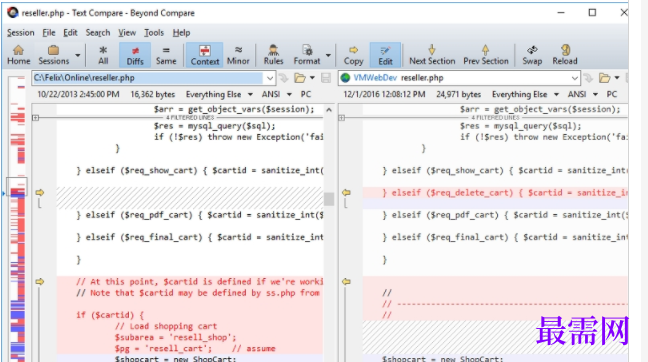
Task: Click the thumbnail overview difference map
Action: [17, 219]
